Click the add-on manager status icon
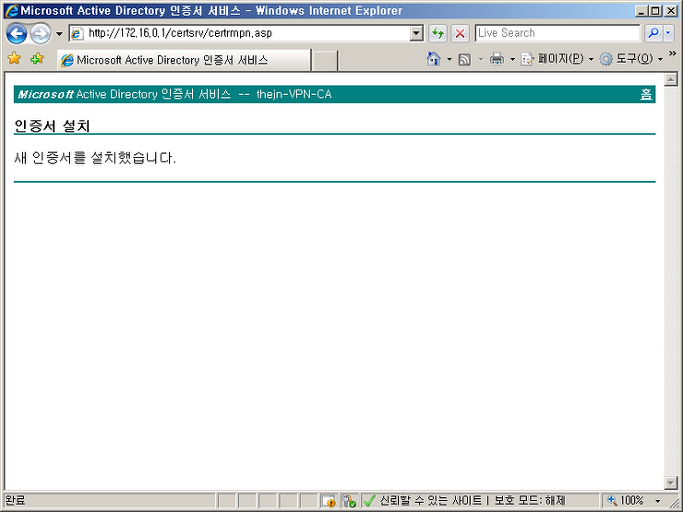The width and height of the screenshot is (683, 512). click(349, 501)
